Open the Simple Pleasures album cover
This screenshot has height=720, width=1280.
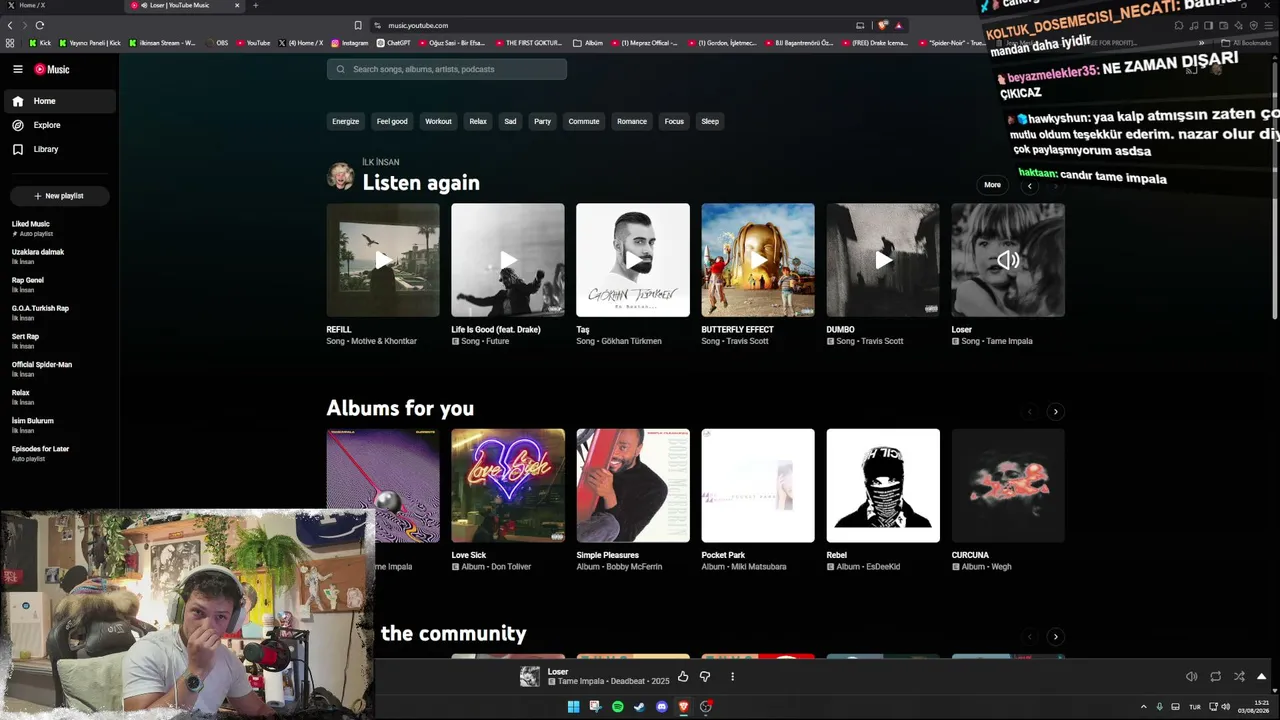tap(633, 486)
